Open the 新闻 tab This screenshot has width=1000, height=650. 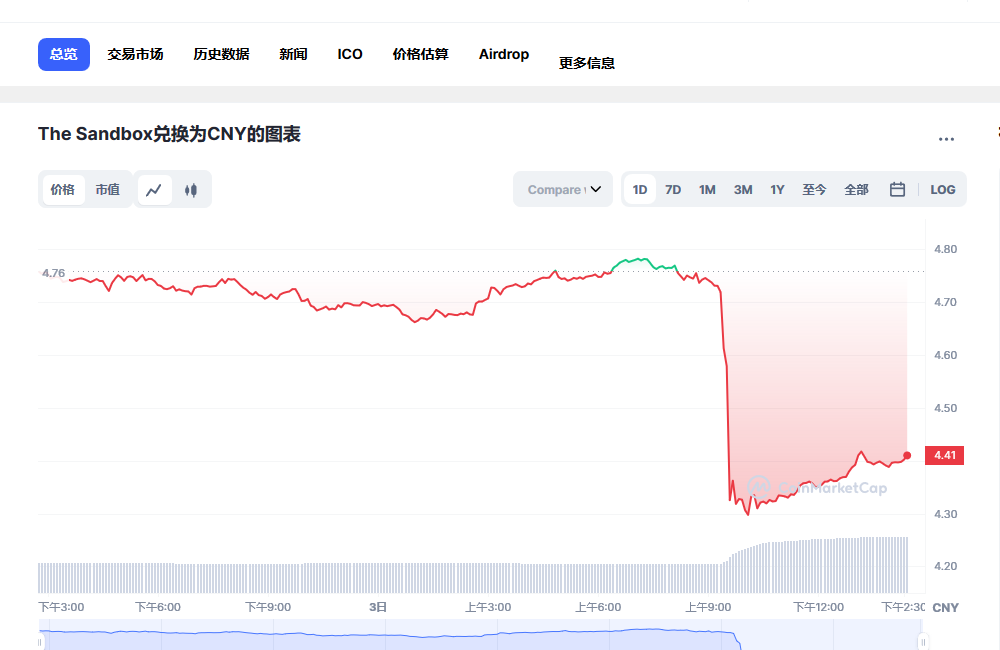tap(293, 54)
